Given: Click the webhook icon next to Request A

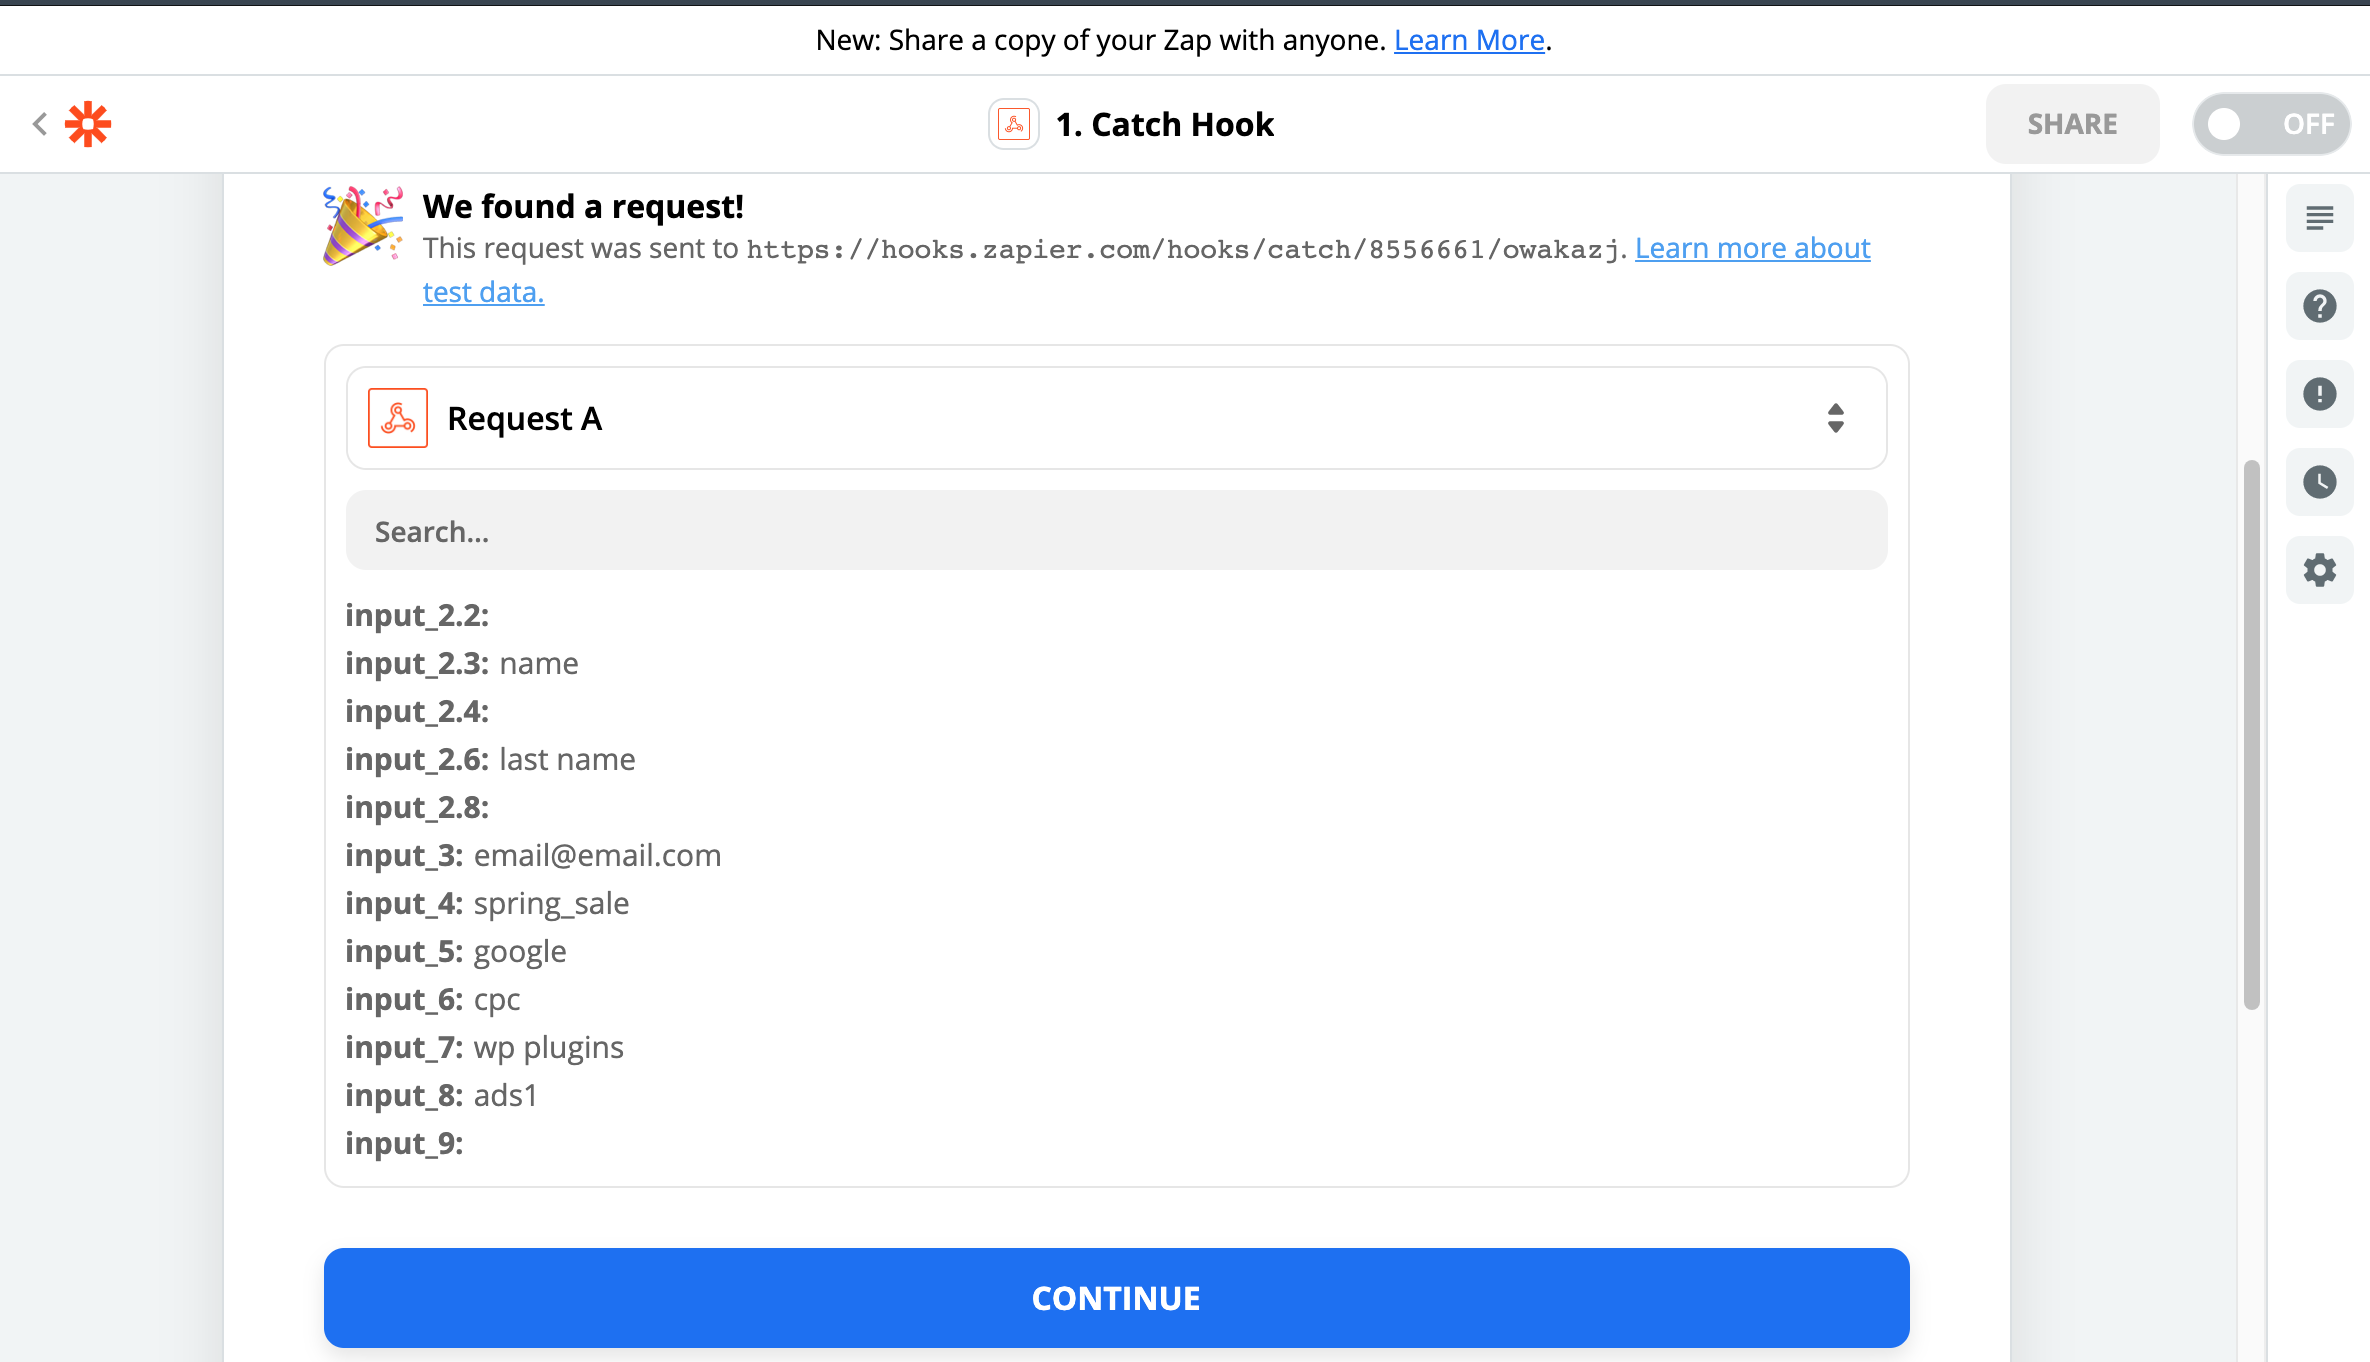Looking at the screenshot, I should [x=397, y=417].
